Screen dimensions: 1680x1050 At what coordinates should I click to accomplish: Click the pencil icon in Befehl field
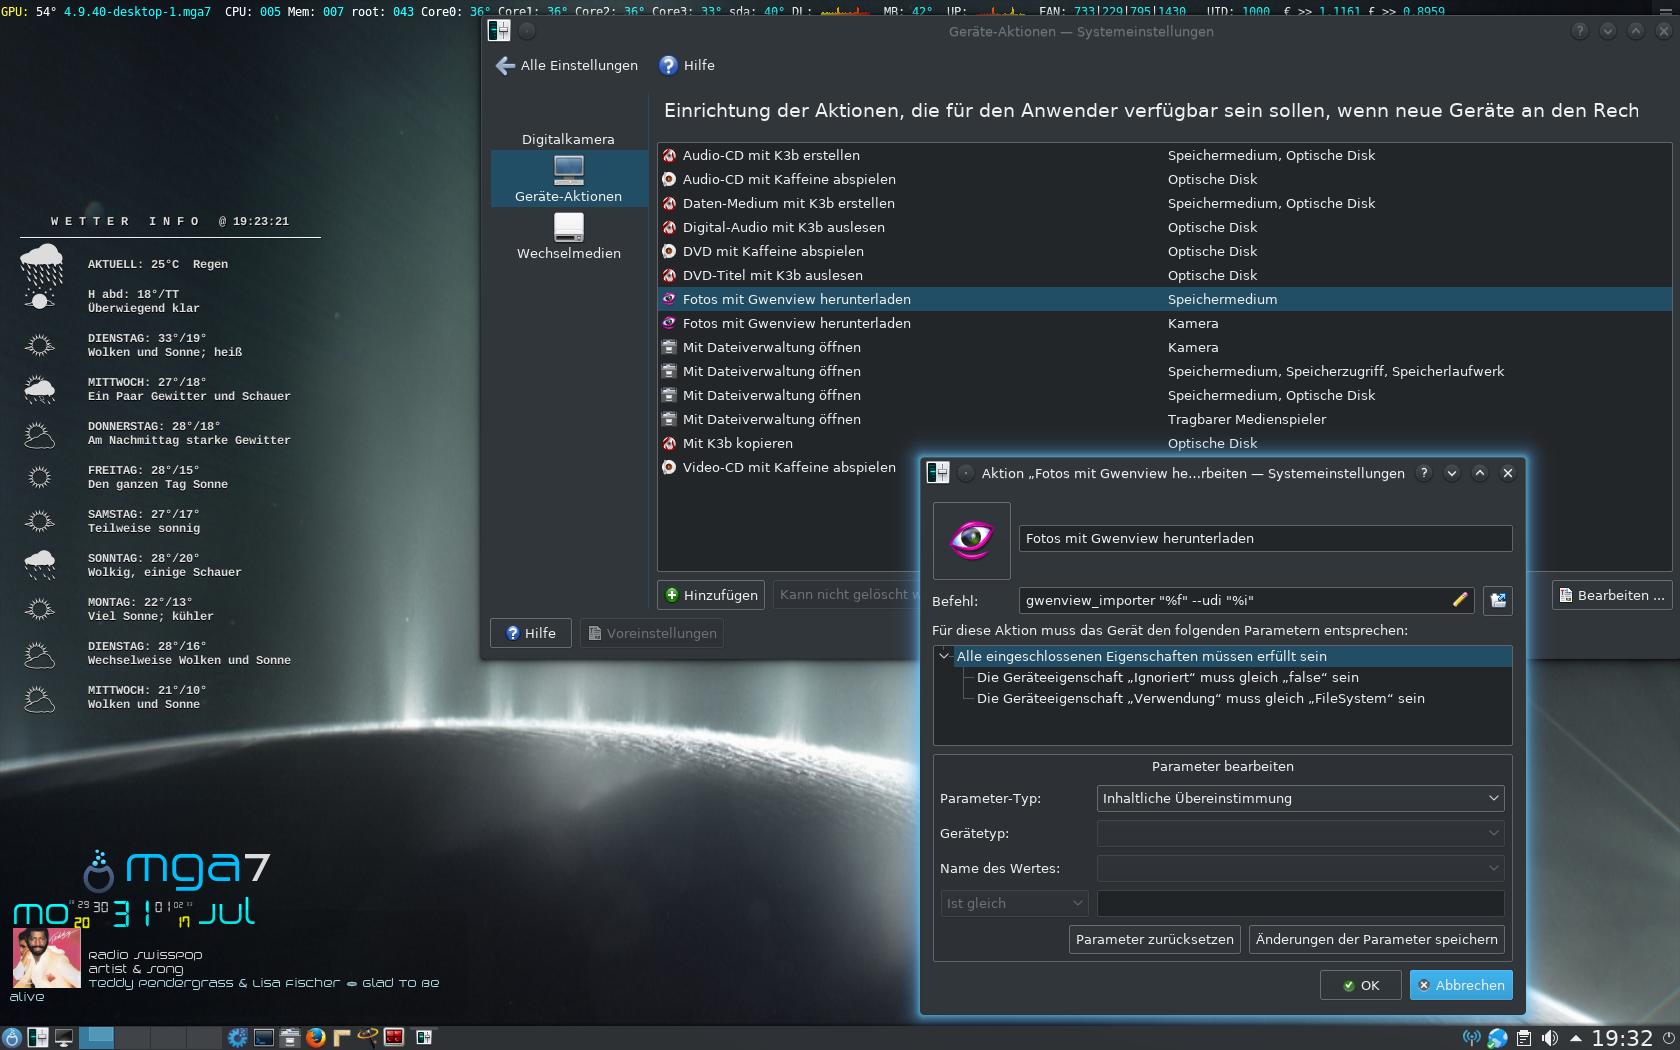[x=1460, y=600]
